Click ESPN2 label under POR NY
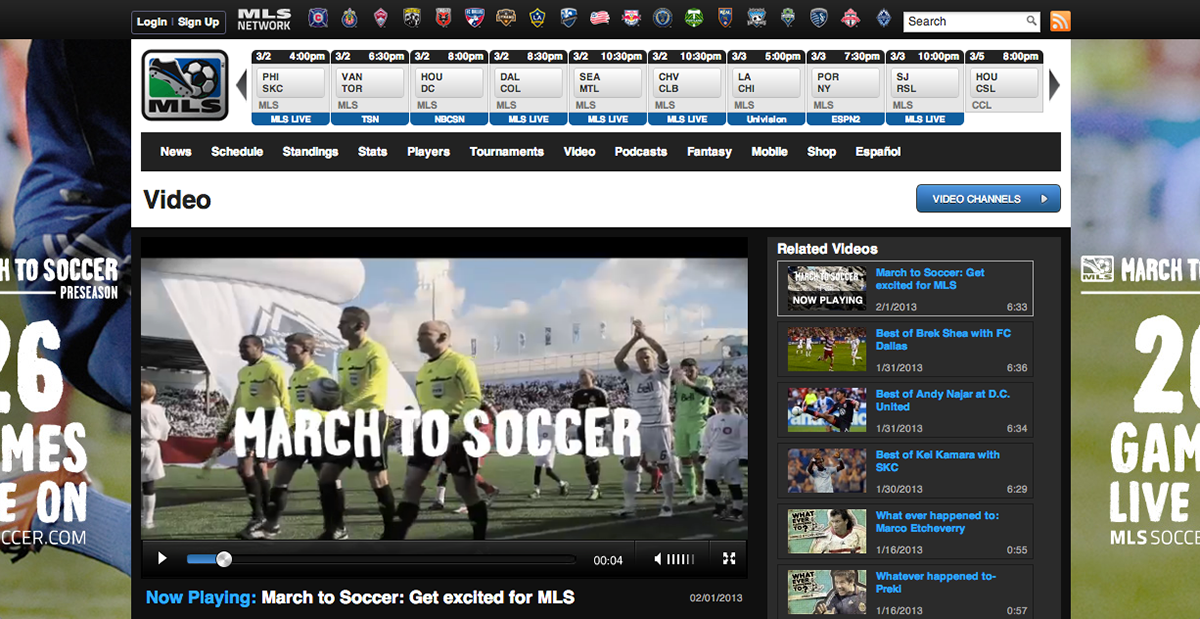 pos(845,119)
